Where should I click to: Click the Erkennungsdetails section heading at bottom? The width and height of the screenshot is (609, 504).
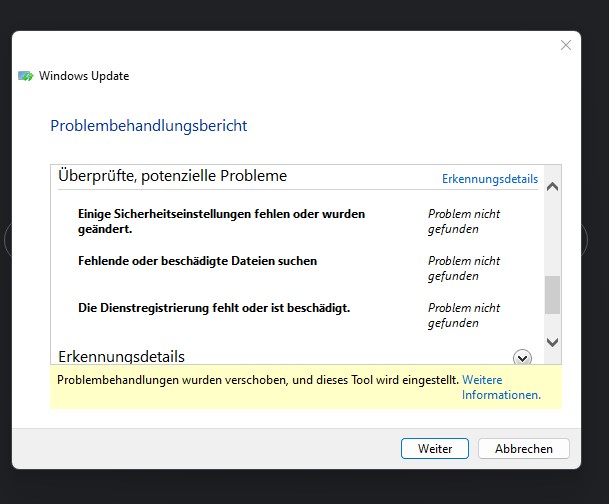coord(122,356)
